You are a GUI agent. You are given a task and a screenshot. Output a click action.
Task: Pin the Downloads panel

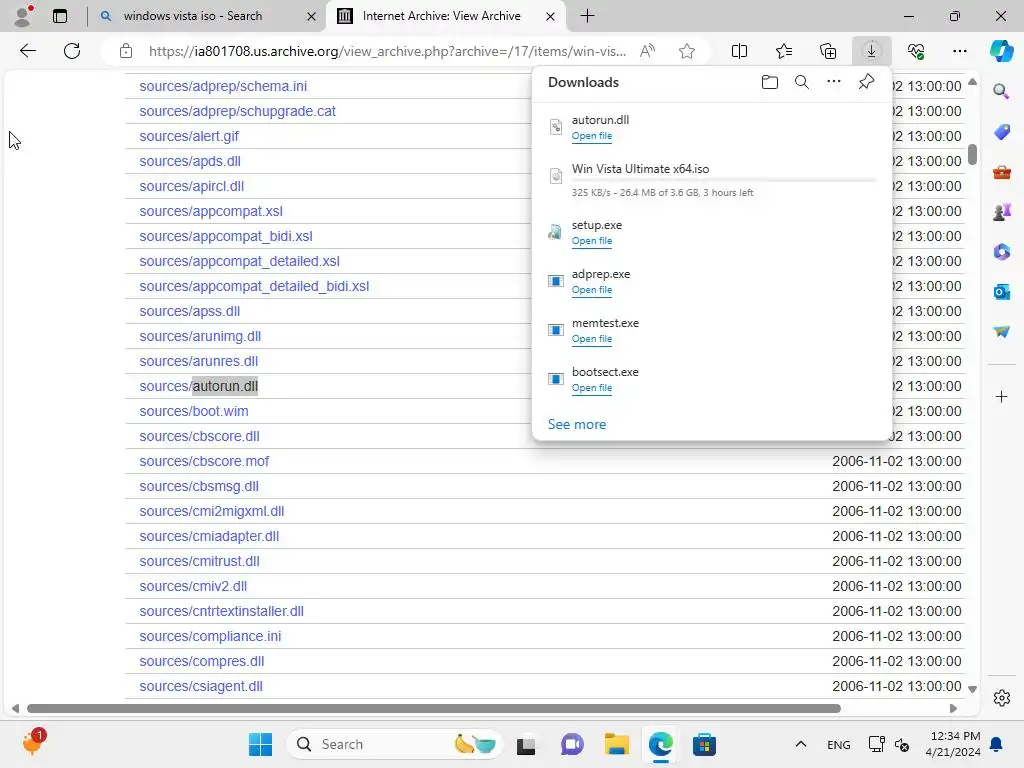[x=866, y=82]
